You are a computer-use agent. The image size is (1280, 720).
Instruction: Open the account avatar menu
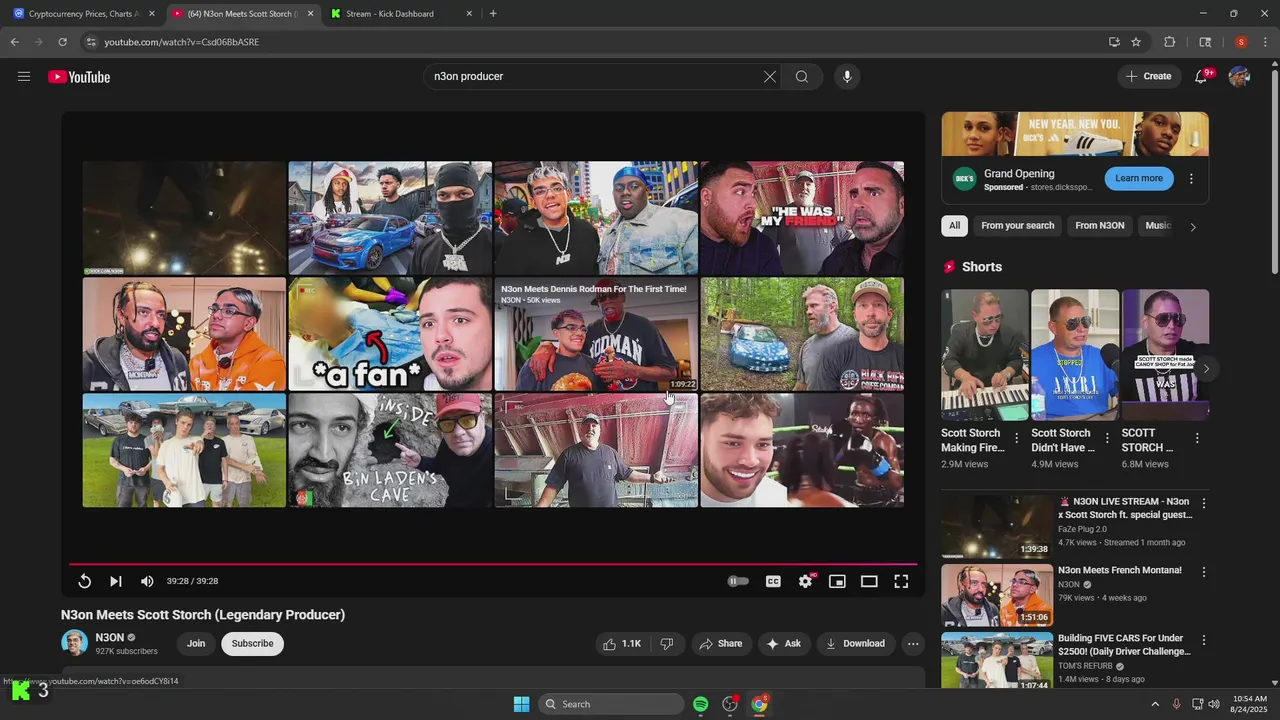tap(1239, 77)
